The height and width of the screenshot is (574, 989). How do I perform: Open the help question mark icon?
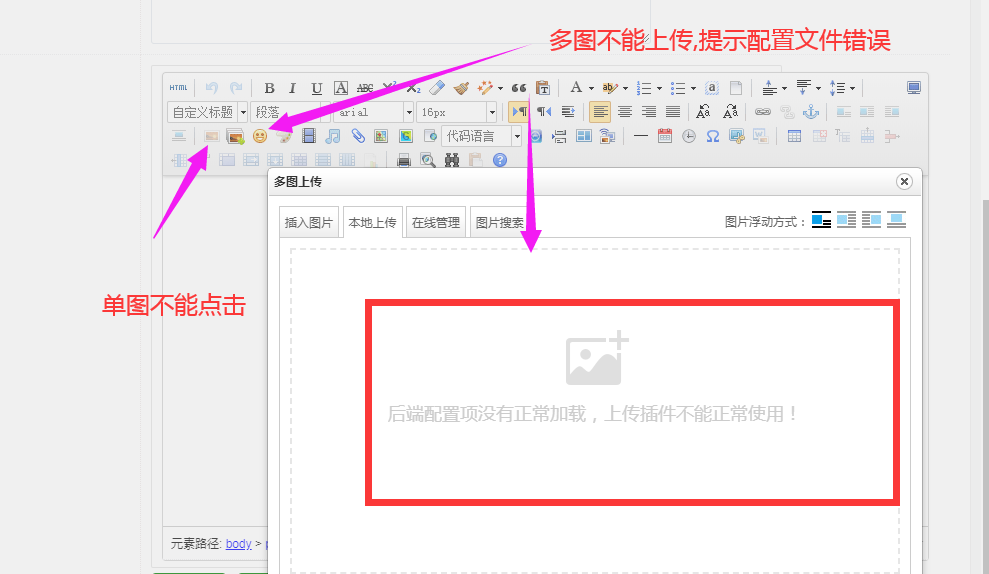click(x=500, y=160)
